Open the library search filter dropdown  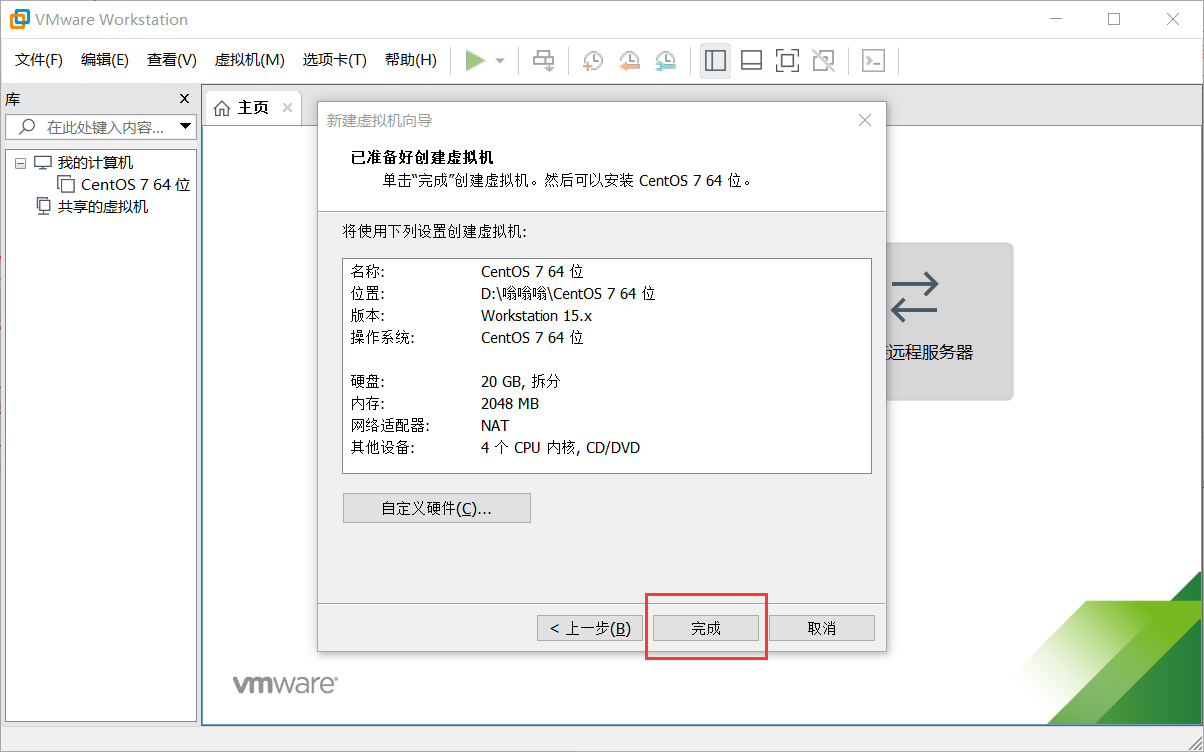[x=186, y=127]
